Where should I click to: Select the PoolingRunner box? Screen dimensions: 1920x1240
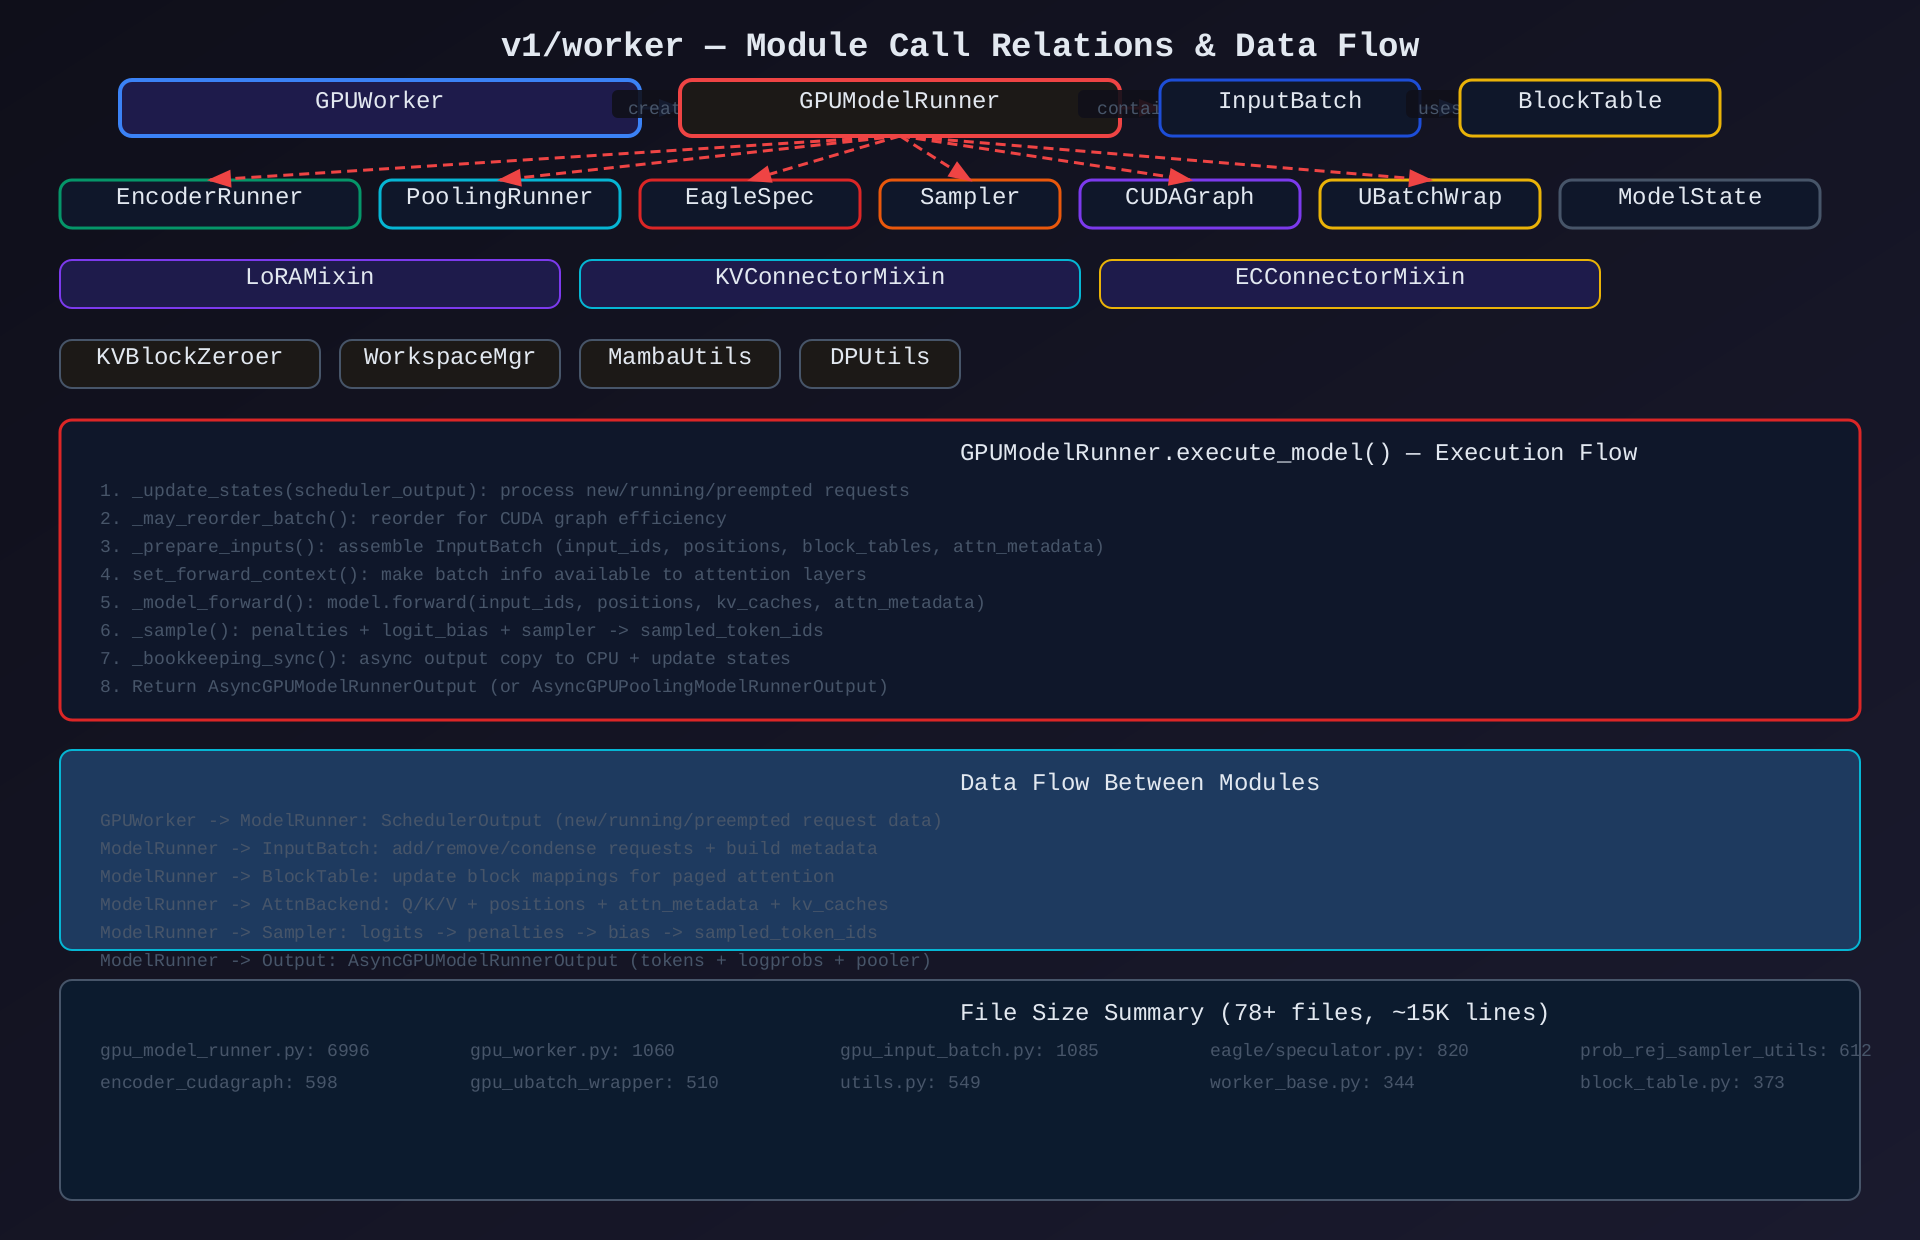click(499, 203)
